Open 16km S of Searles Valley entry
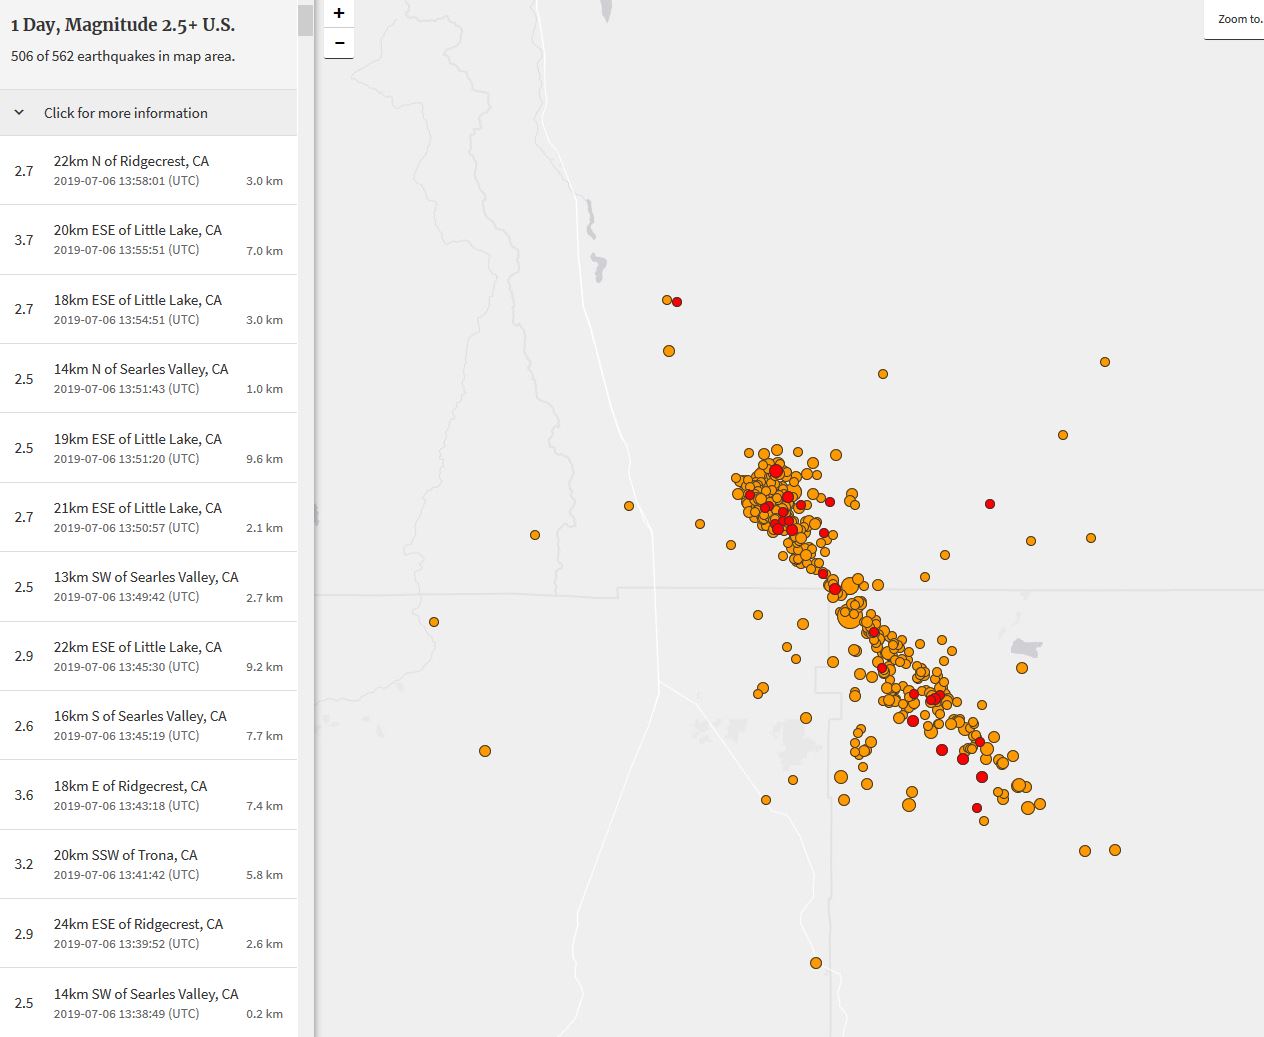Viewport: 1264px width, 1037px height. coord(148,725)
